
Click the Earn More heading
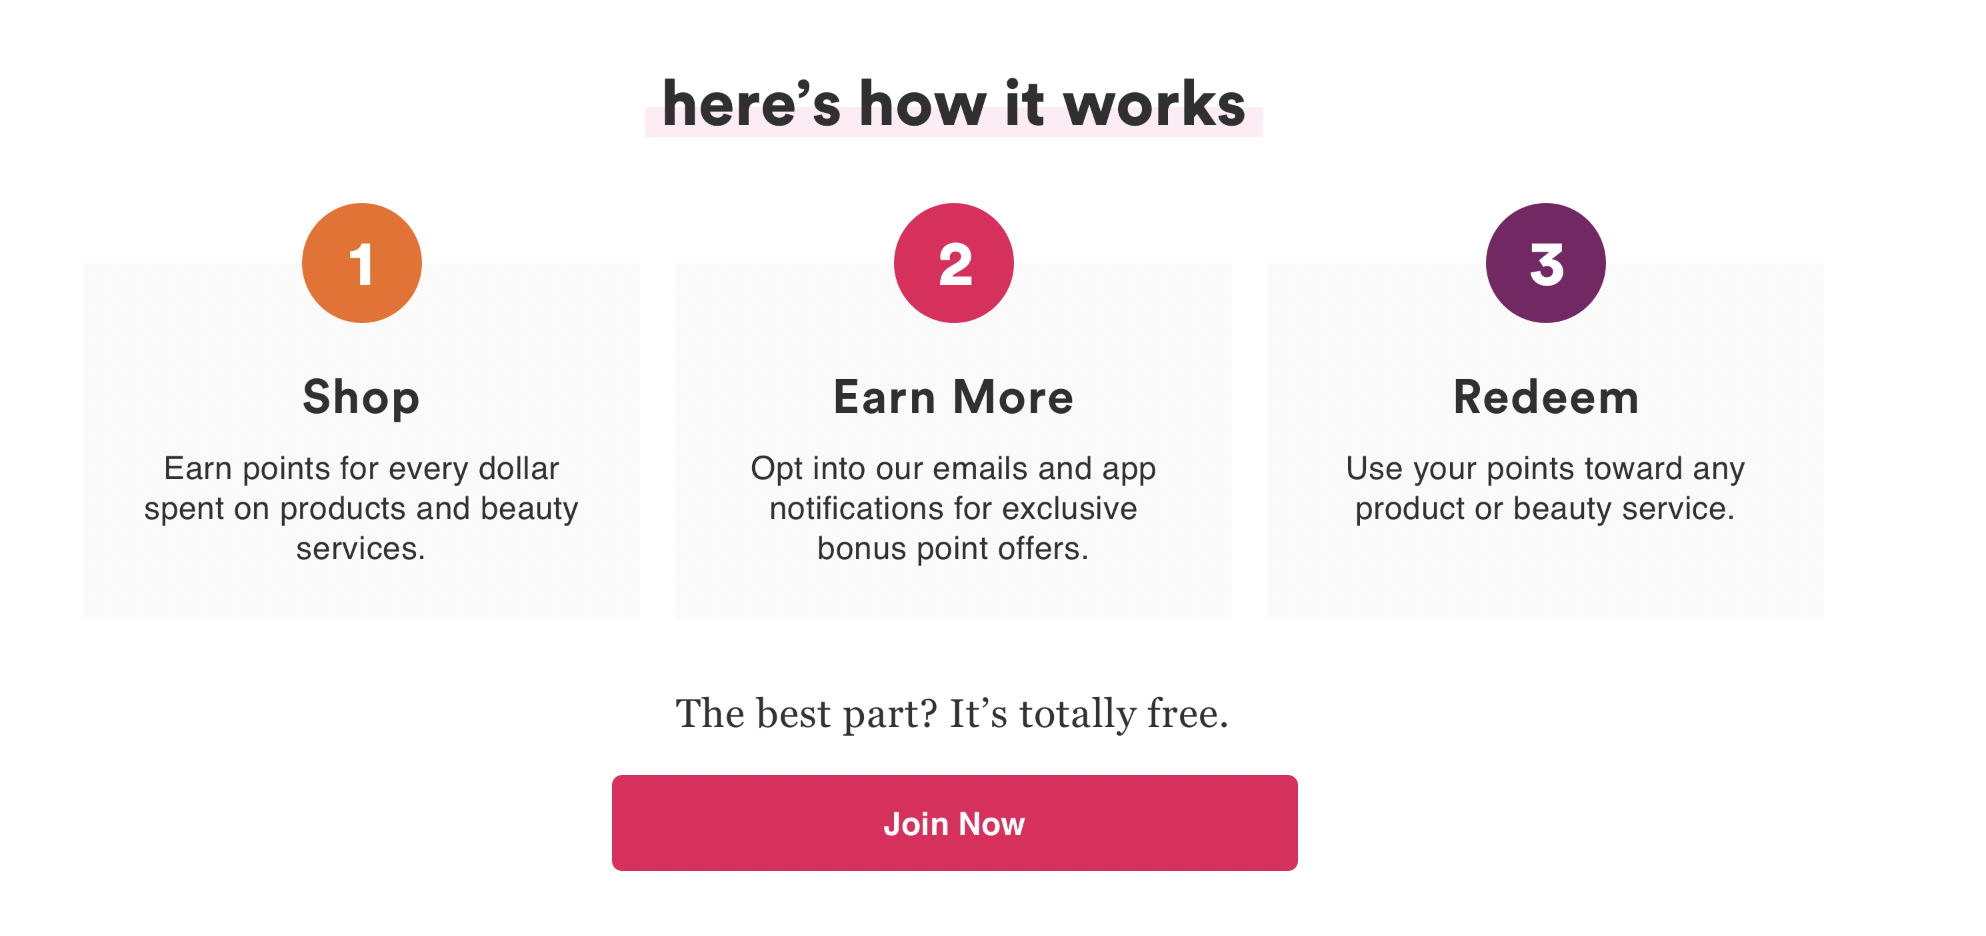tap(953, 396)
